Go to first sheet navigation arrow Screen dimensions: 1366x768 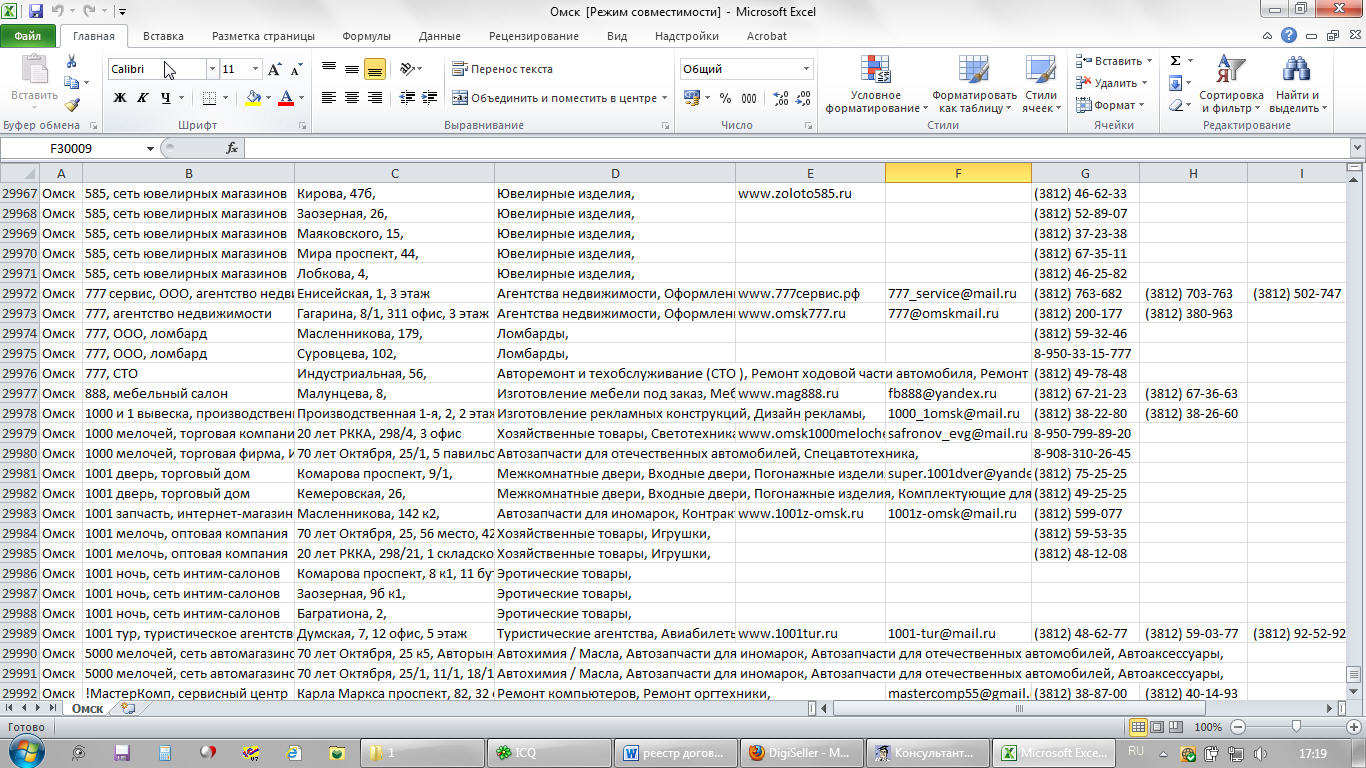[9, 708]
